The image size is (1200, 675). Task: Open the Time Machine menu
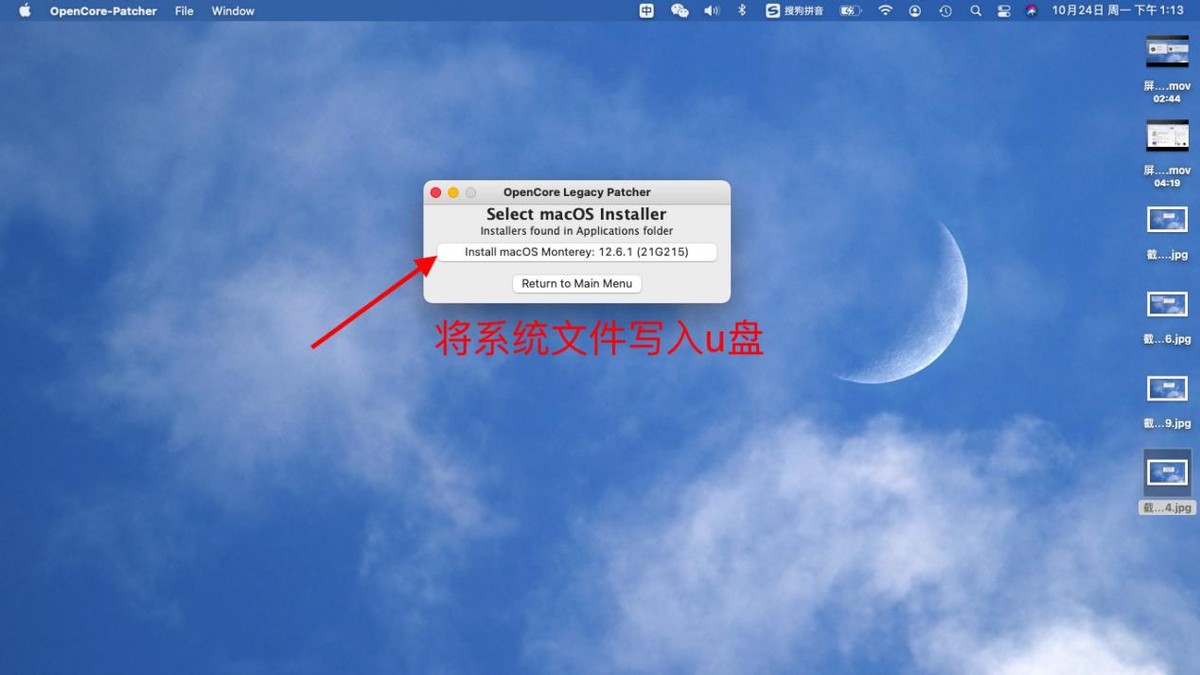click(944, 11)
